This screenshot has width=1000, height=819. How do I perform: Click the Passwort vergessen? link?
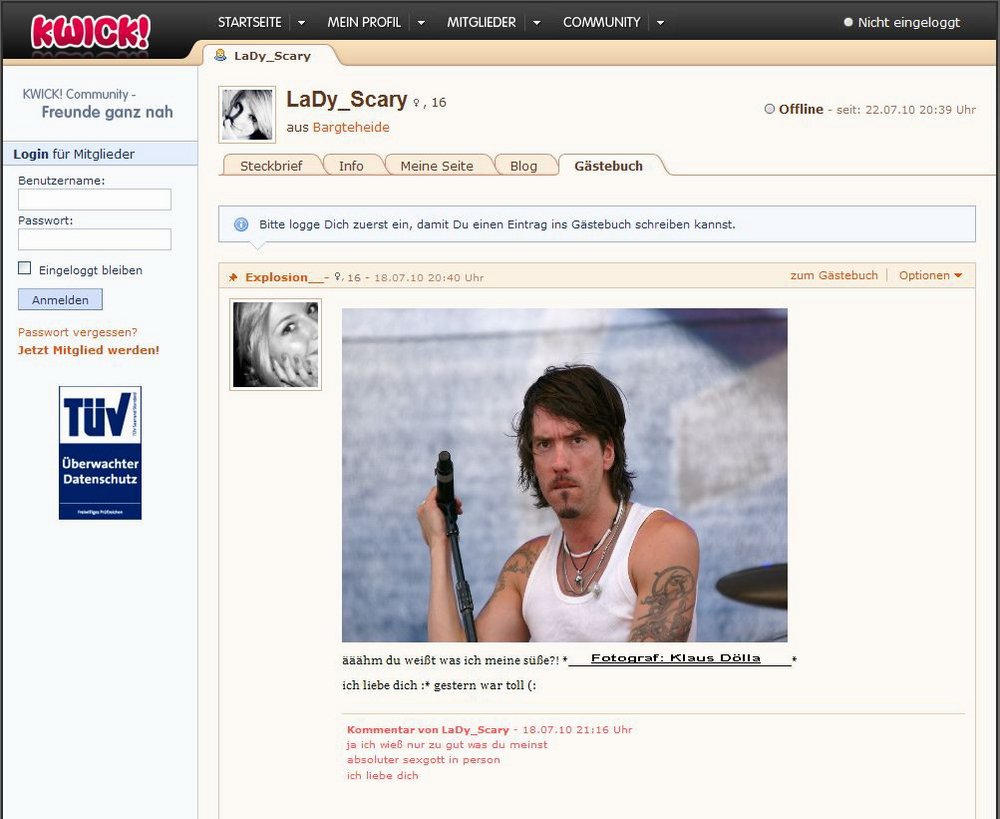click(78, 332)
